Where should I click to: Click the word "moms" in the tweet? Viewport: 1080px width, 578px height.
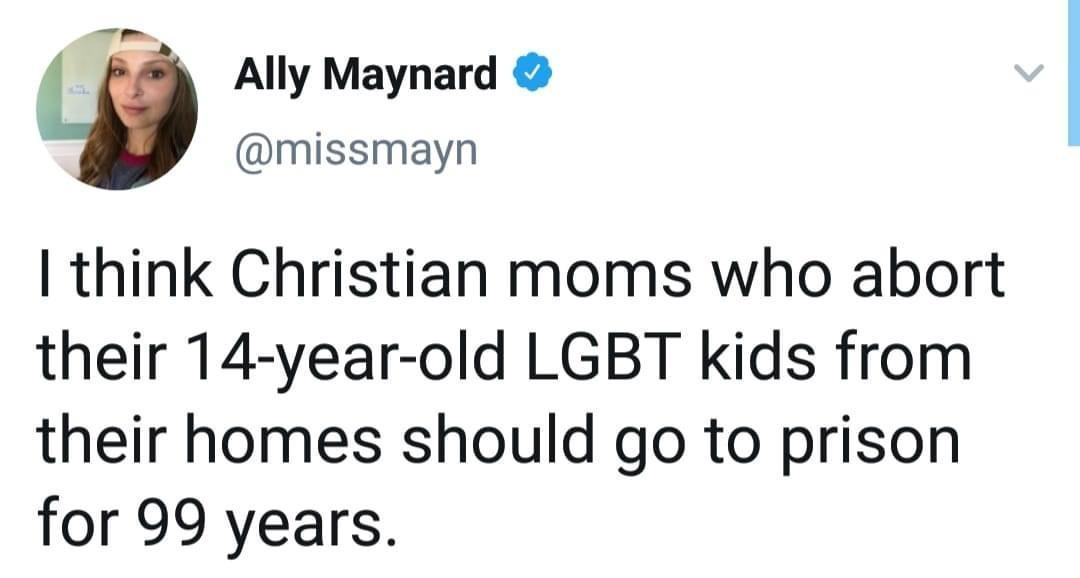point(599,273)
